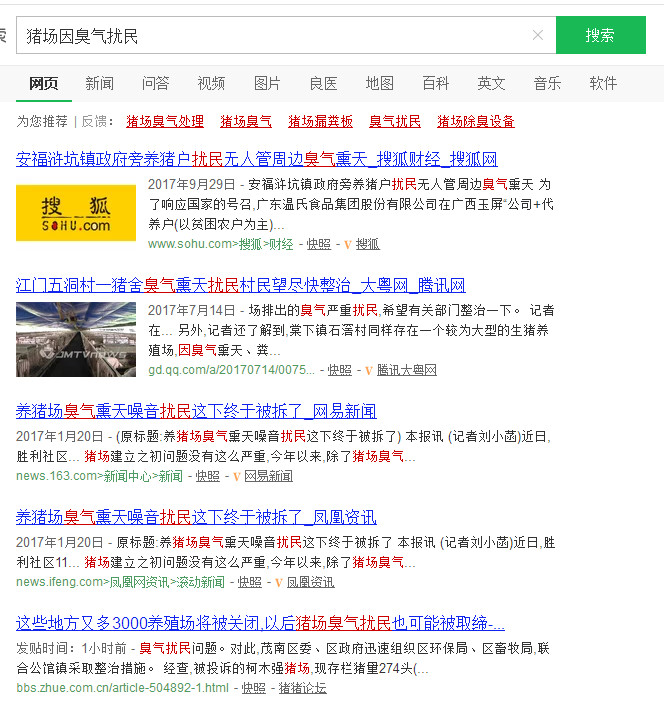Click the 反馈 link near recommendations
The height and width of the screenshot is (707, 664).
(94, 121)
